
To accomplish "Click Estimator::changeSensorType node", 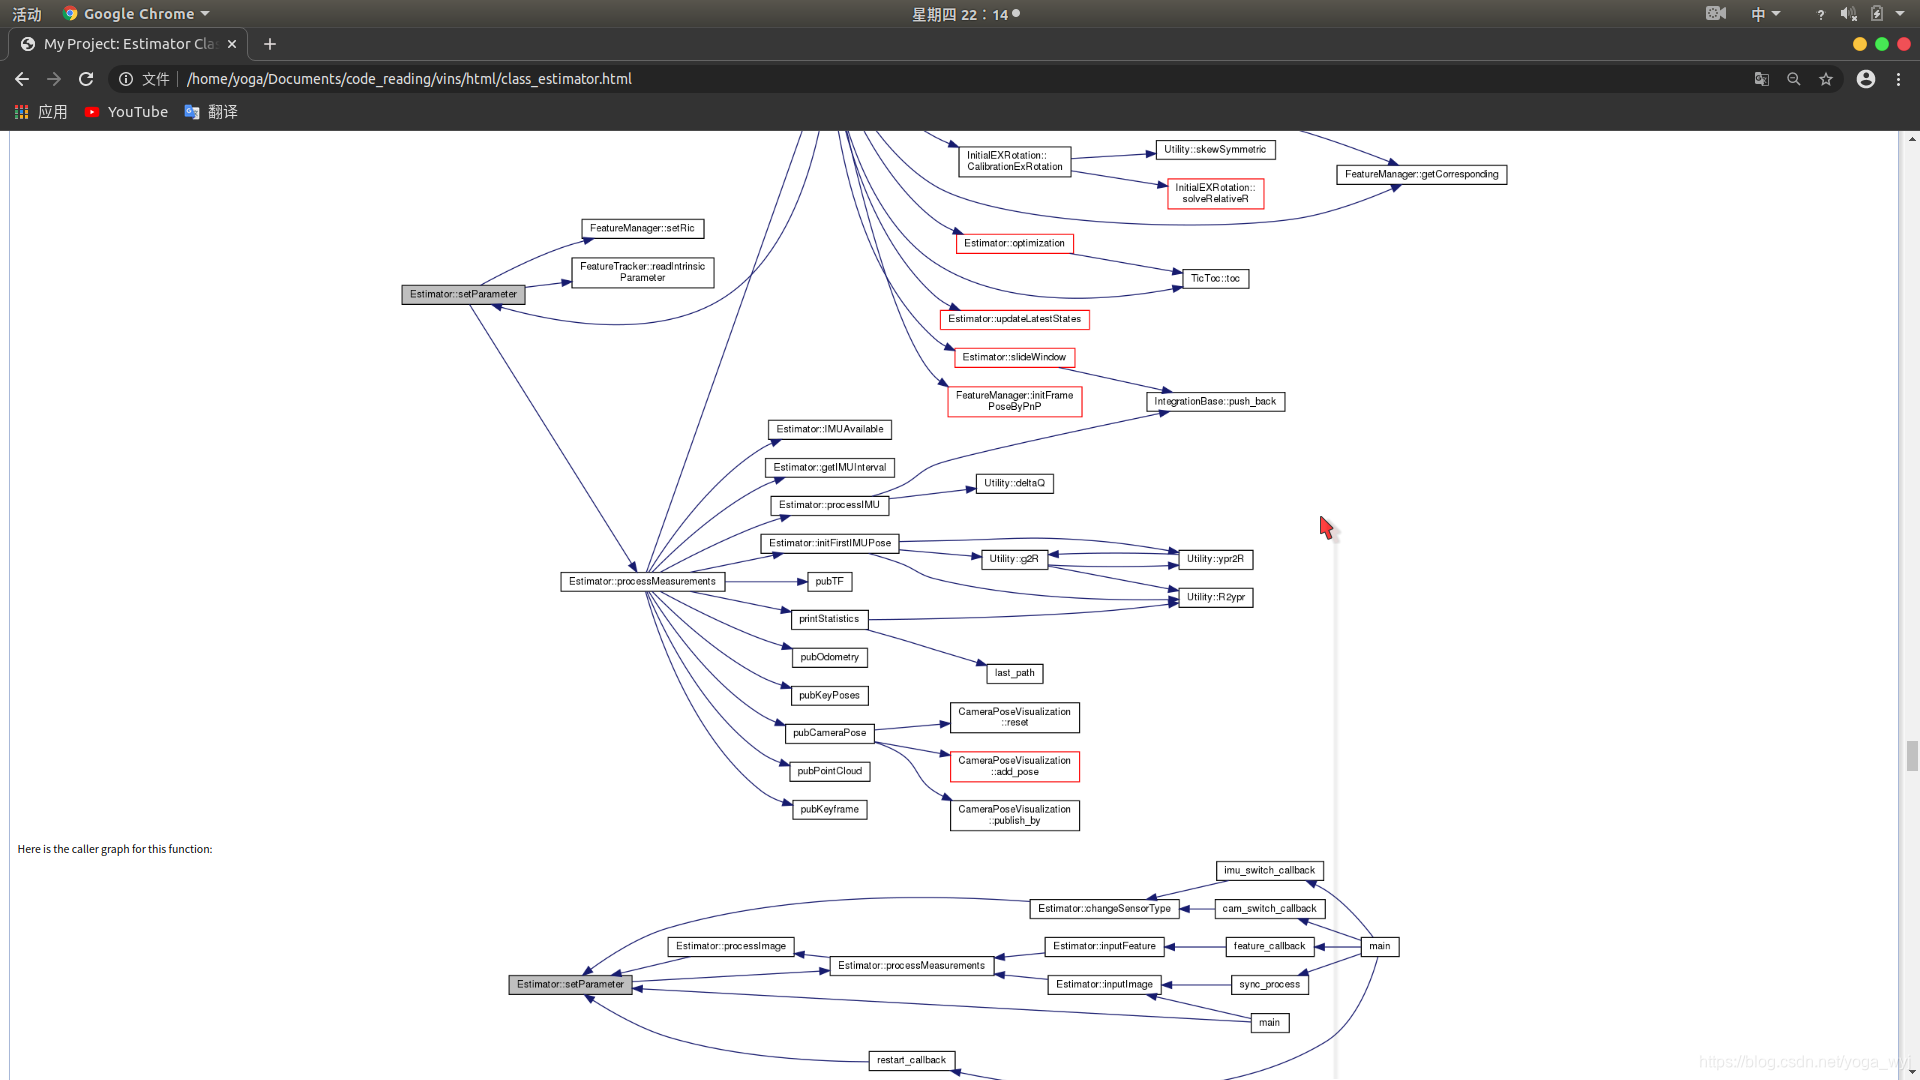I will (x=1104, y=909).
